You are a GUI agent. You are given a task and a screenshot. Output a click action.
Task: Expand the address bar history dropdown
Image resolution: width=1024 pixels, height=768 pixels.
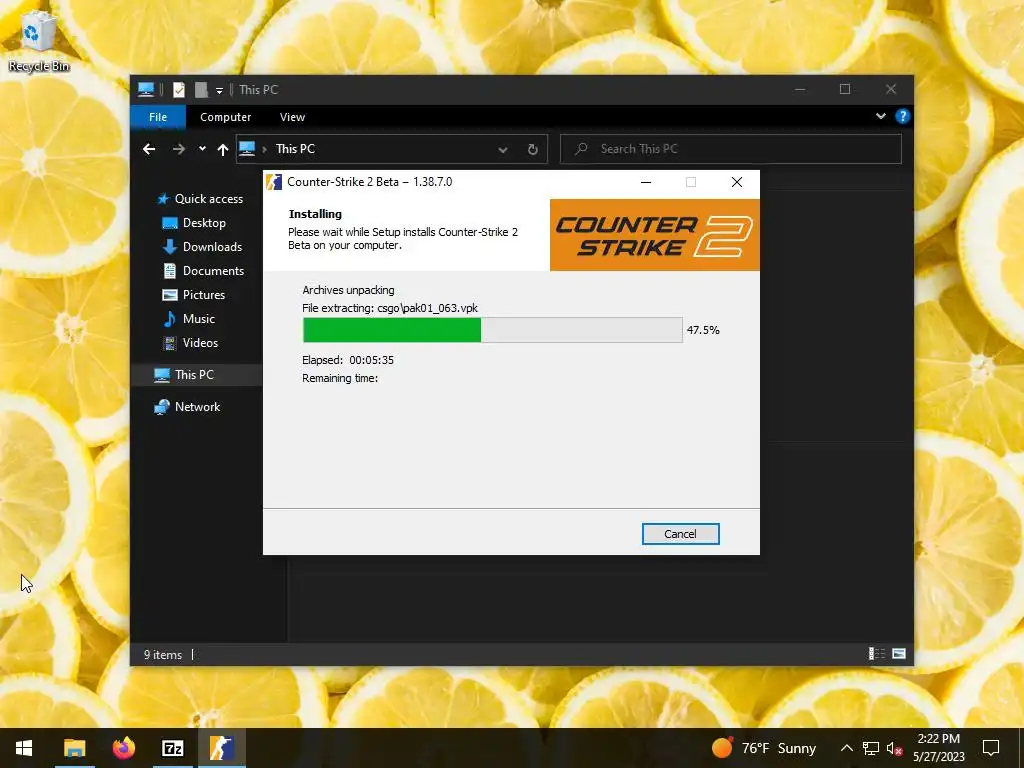(x=503, y=150)
